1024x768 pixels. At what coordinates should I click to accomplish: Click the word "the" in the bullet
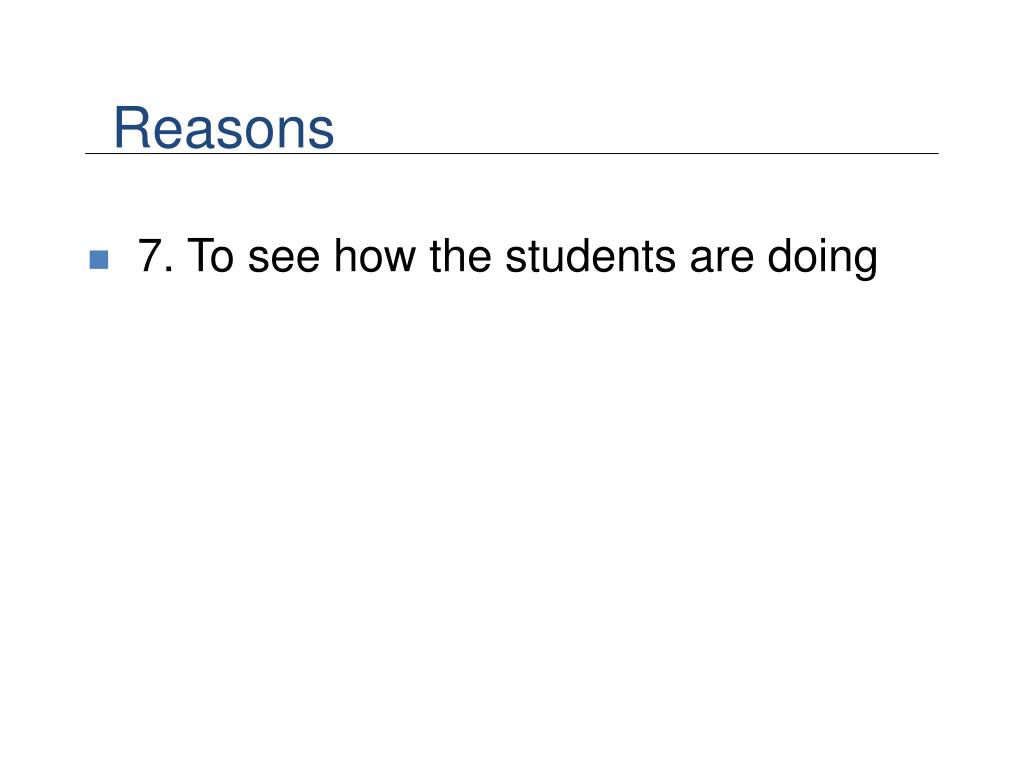[460, 255]
